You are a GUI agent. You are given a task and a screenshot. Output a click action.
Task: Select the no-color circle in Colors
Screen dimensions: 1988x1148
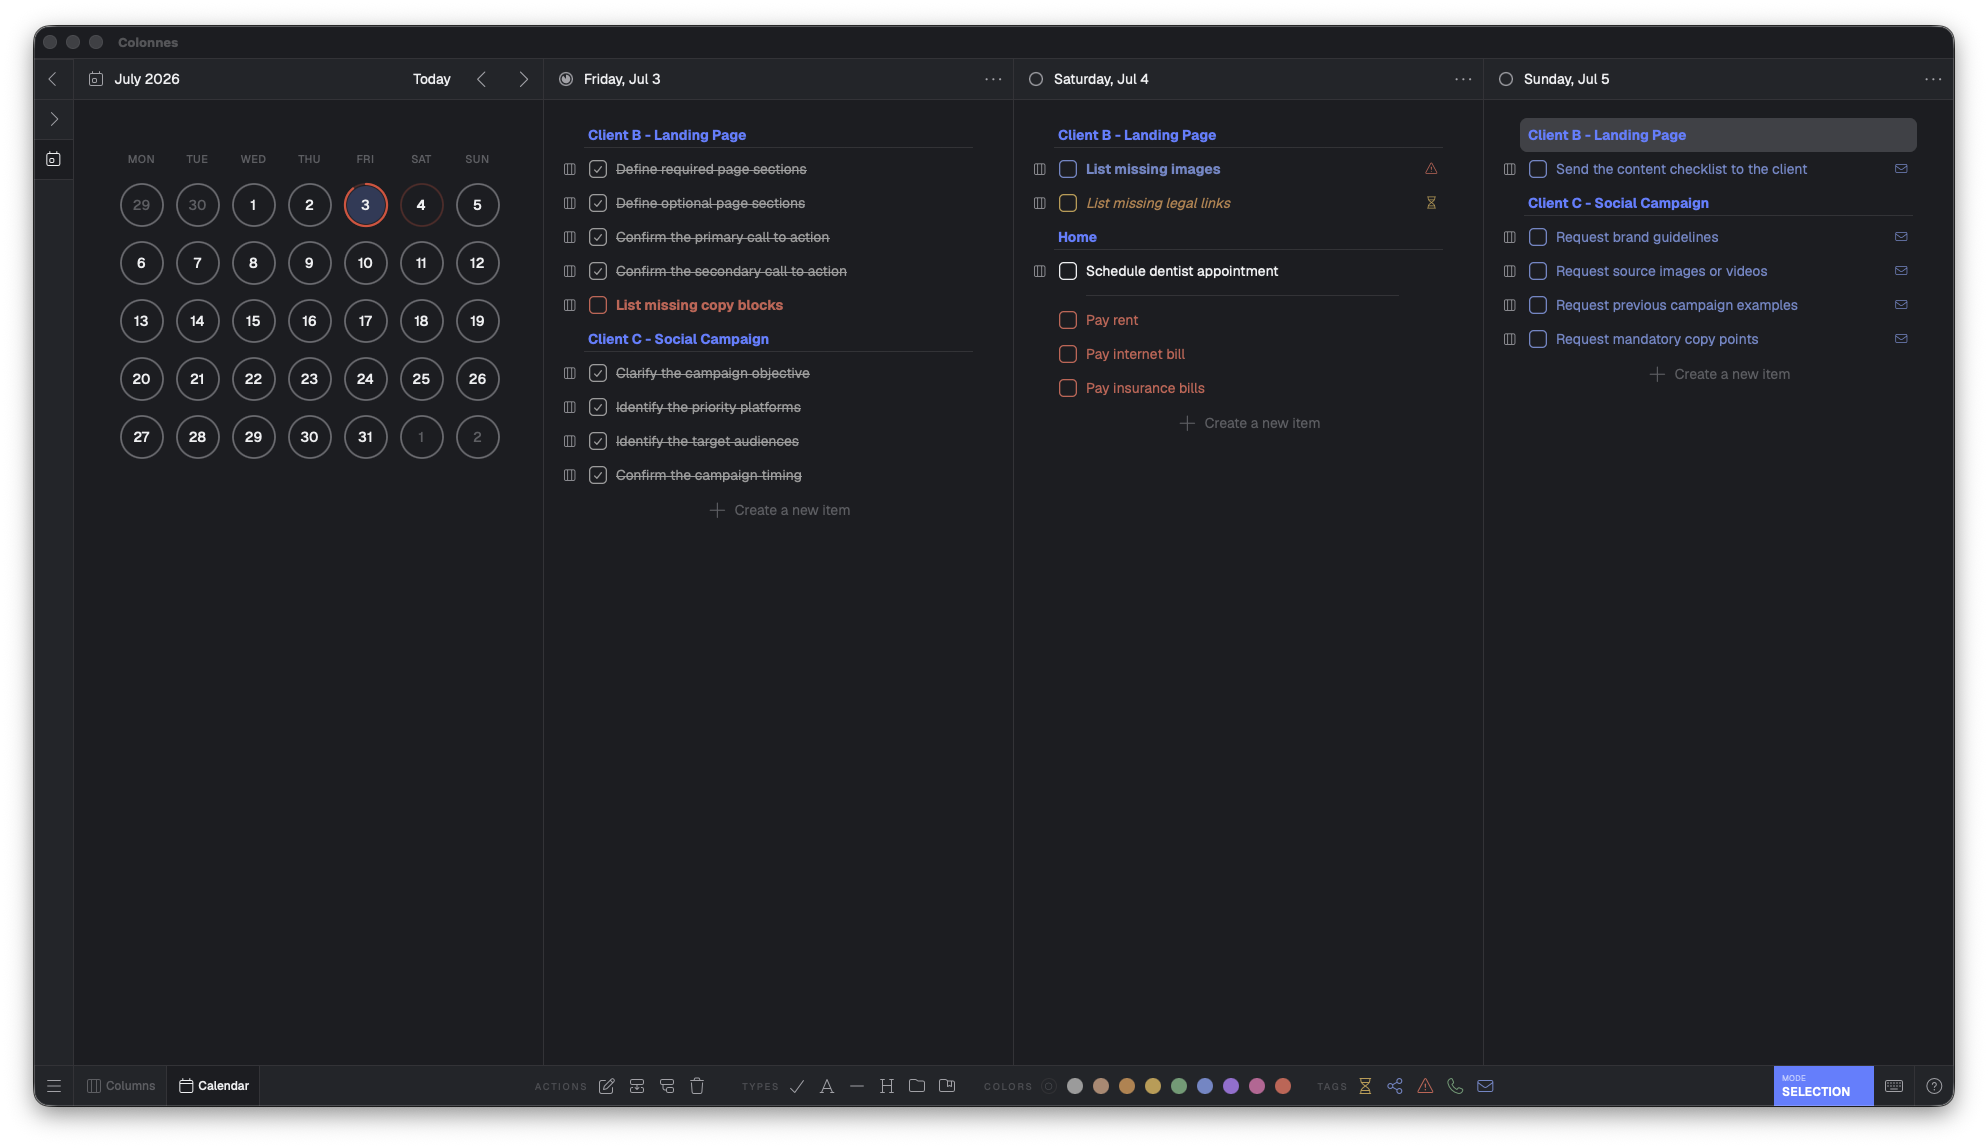(1048, 1086)
